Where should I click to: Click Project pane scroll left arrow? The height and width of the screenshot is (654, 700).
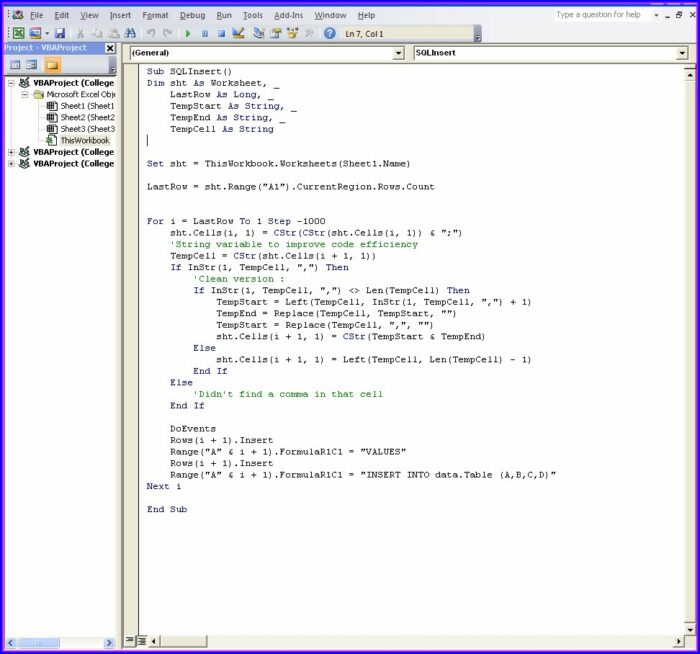click(x=11, y=643)
